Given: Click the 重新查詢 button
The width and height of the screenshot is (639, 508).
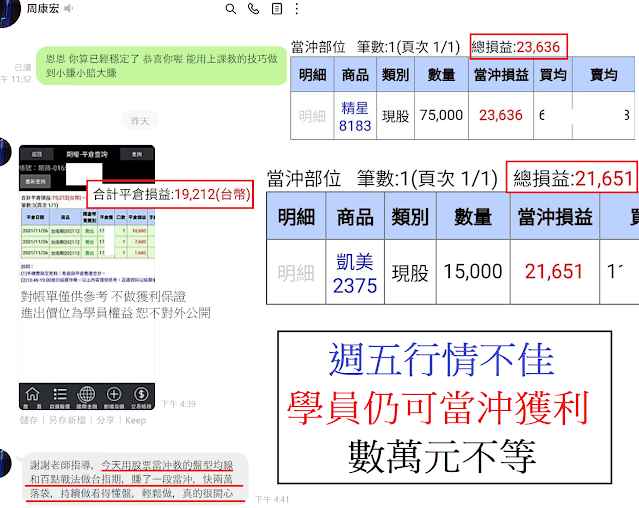Looking at the screenshot, I should [x=36, y=182].
